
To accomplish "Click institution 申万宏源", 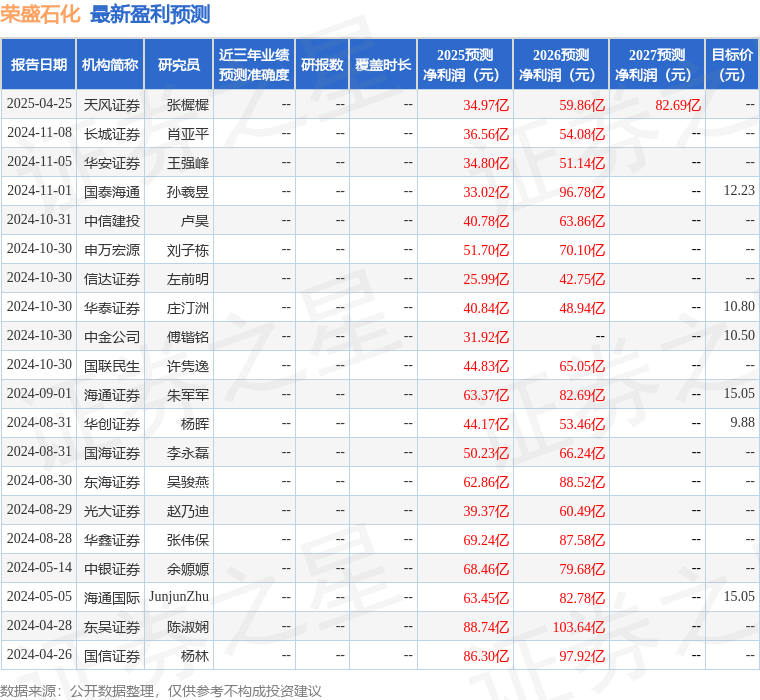I will pyautogui.click(x=112, y=250).
